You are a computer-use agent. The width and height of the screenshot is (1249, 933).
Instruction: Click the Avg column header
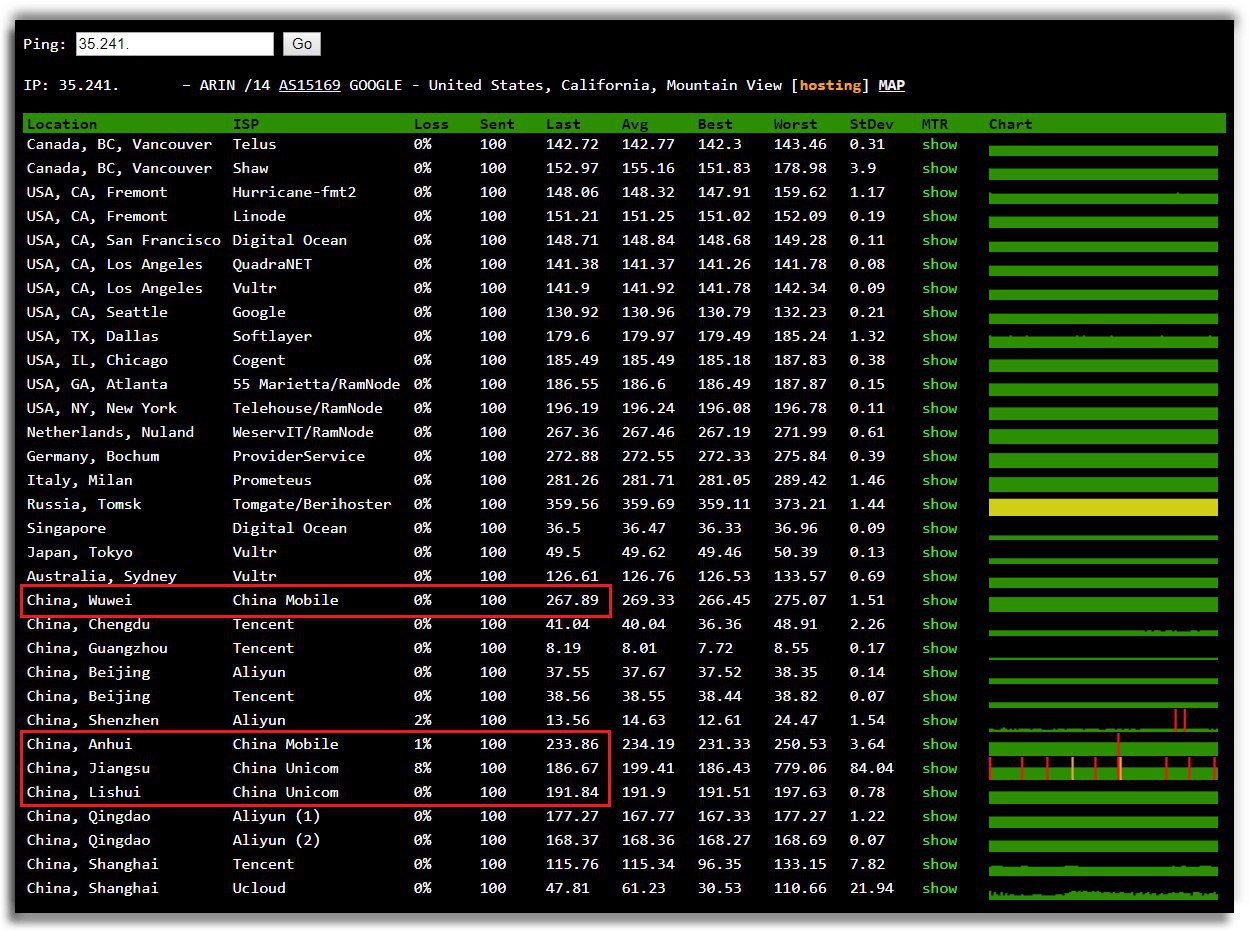pyautogui.click(x=635, y=124)
